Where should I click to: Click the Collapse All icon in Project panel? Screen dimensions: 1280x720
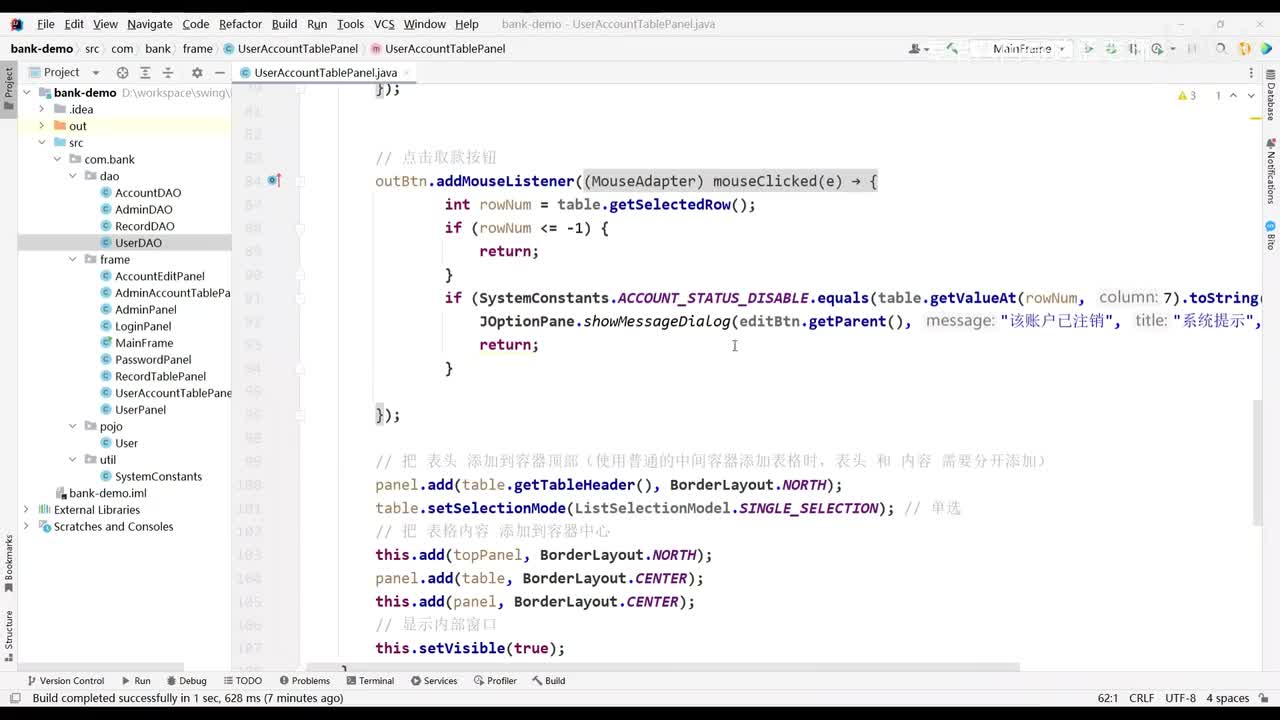[168, 72]
